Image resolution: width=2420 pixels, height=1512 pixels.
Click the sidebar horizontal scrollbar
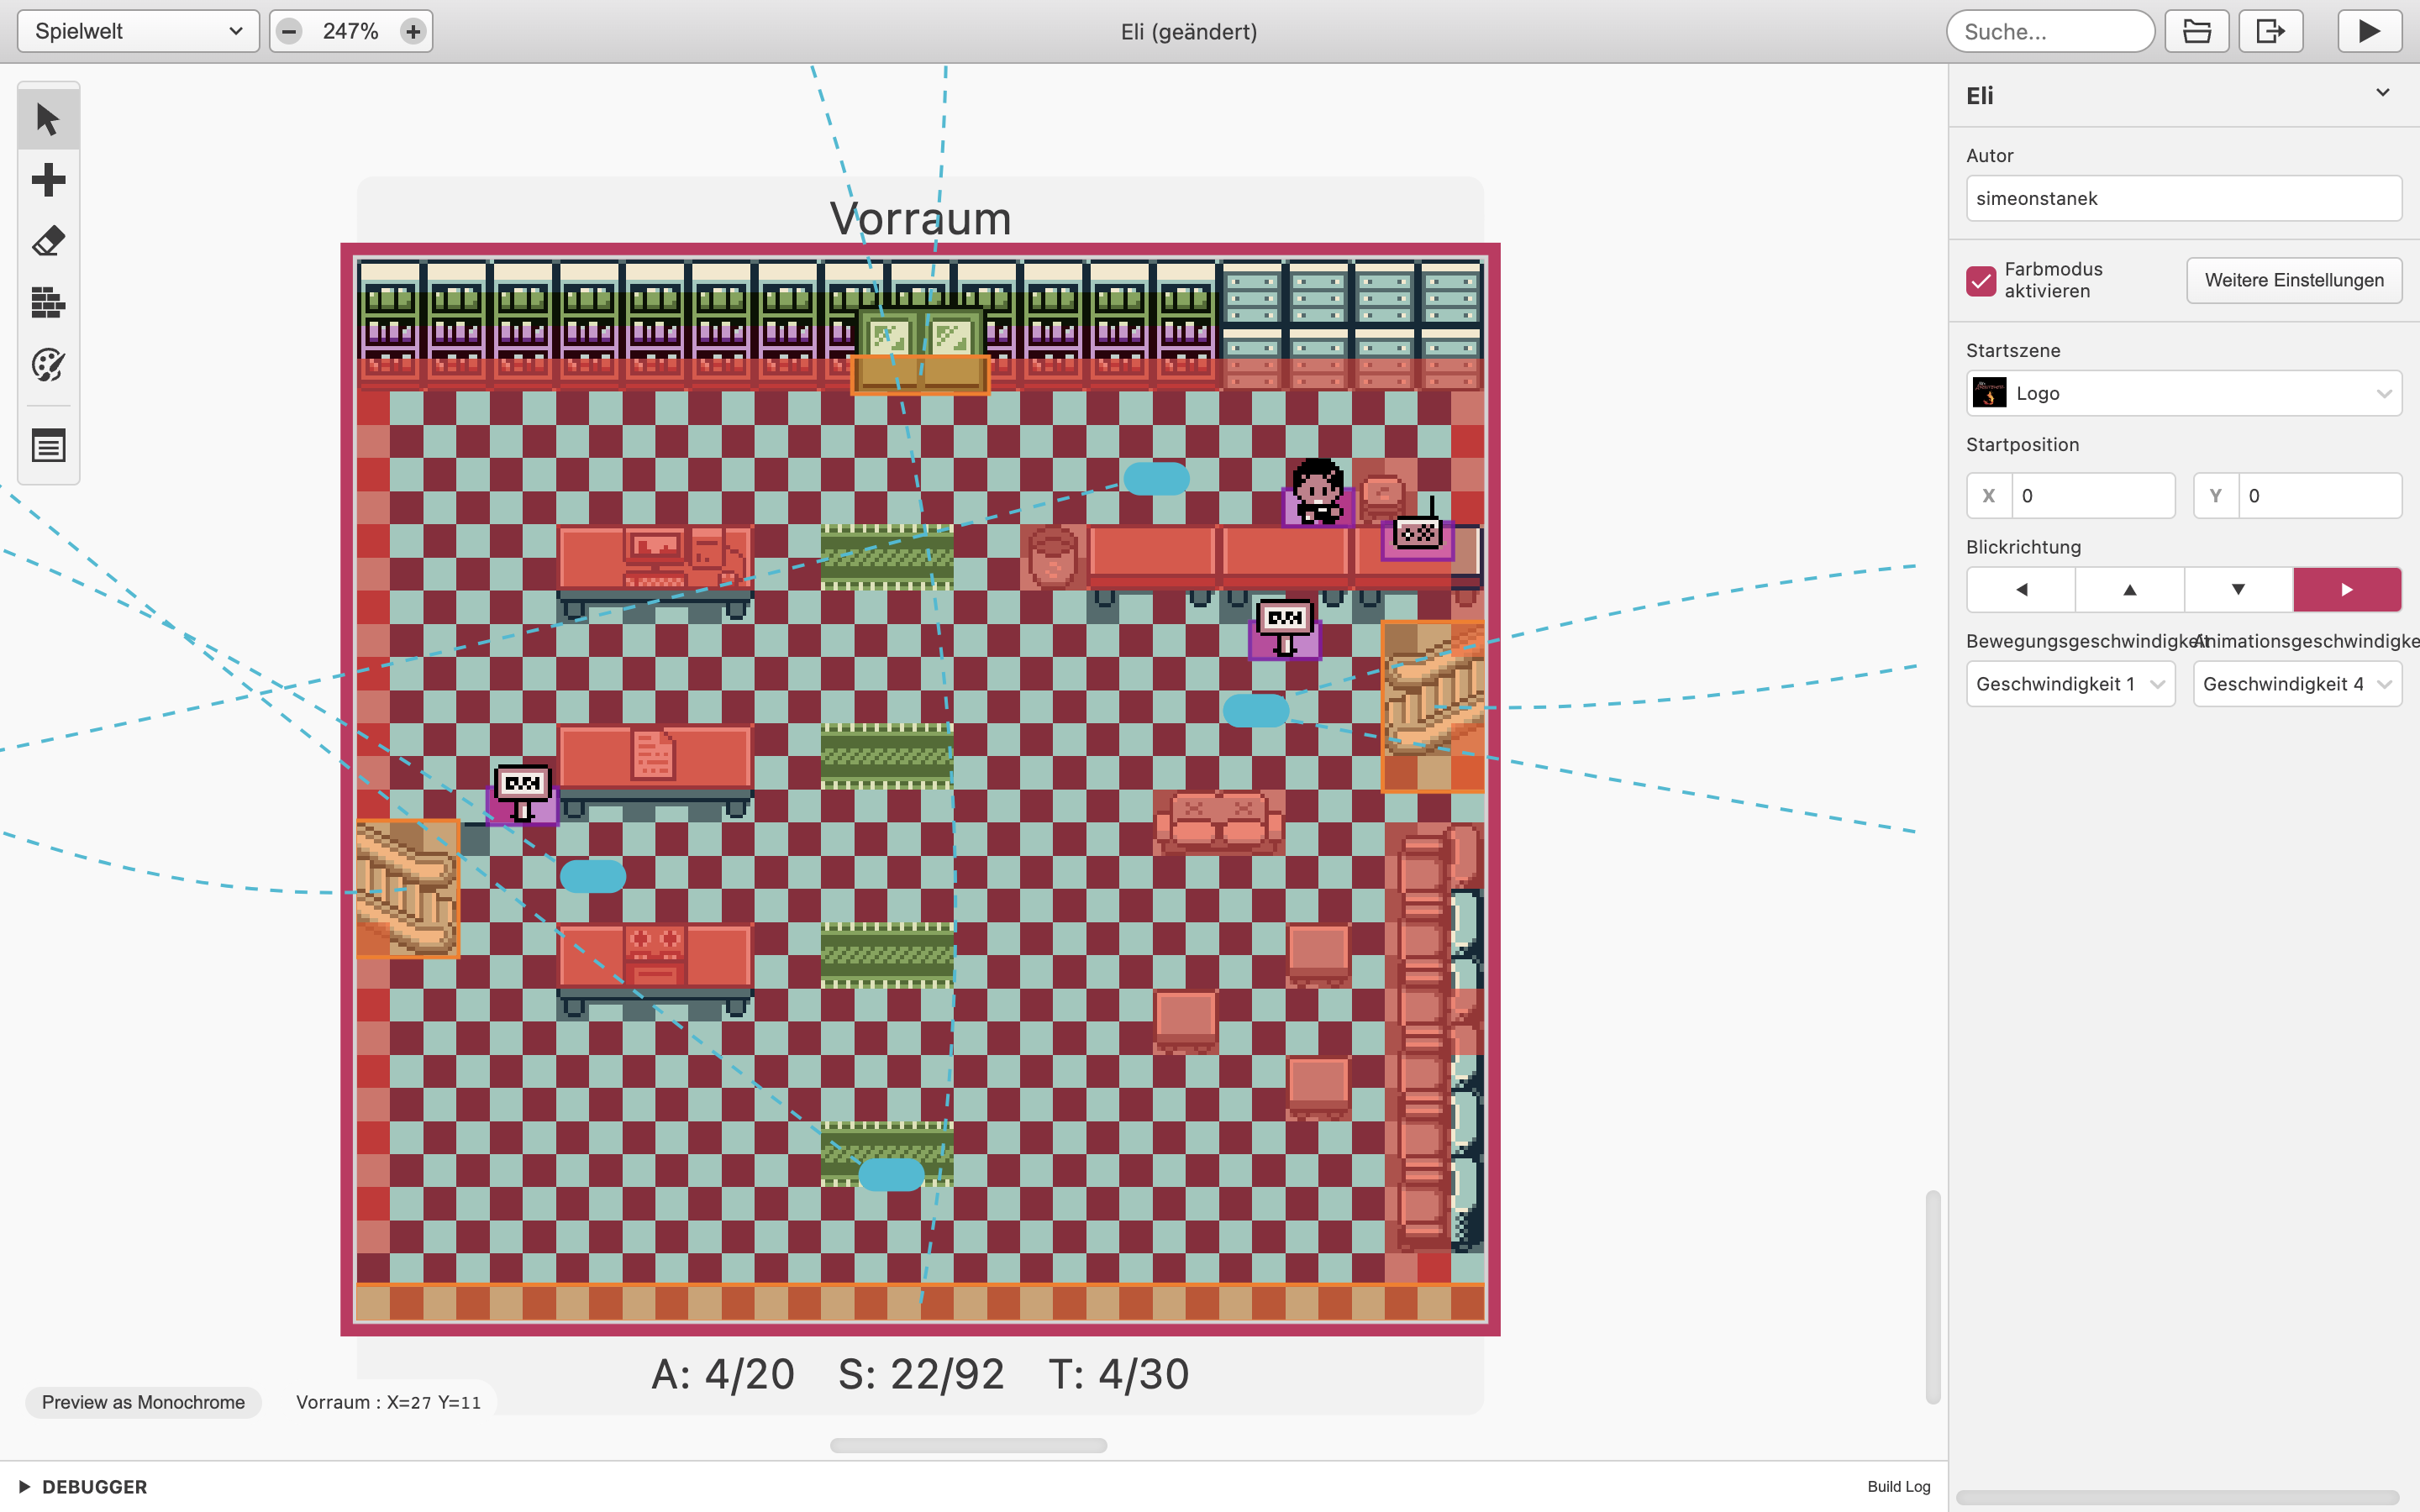2177,1497
